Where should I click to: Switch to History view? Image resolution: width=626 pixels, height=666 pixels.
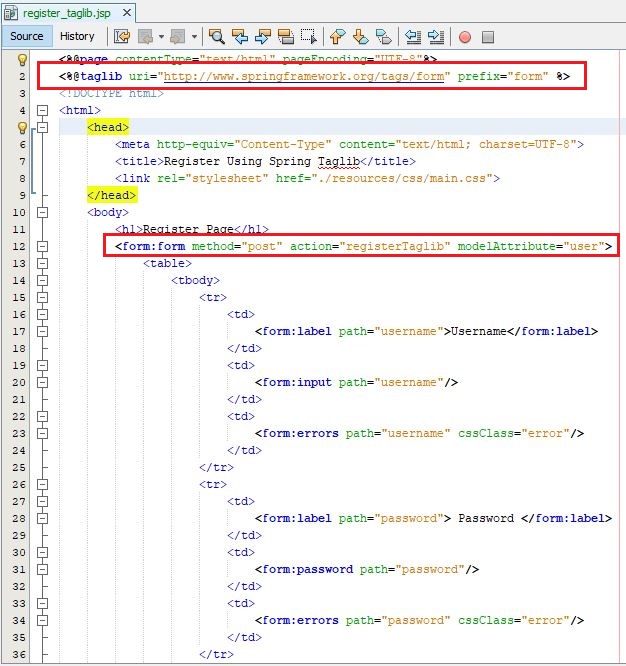(77, 36)
